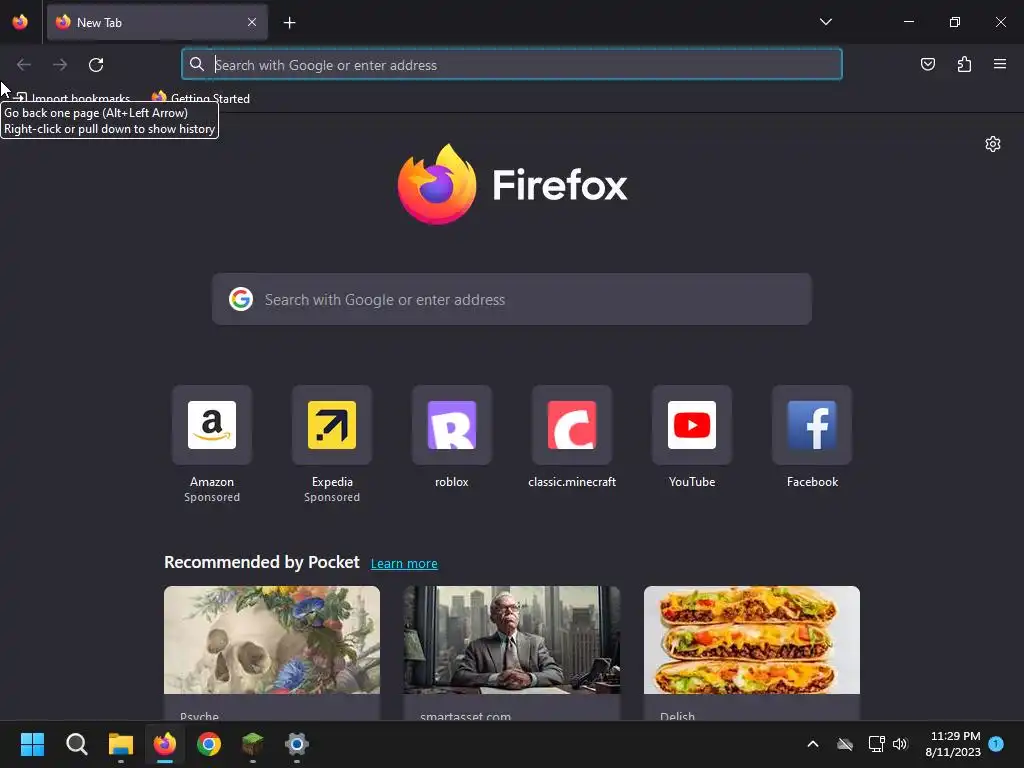Screen dimensions: 1024x768
Task: Open the Extensions puzzle icon
Action: point(964,64)
